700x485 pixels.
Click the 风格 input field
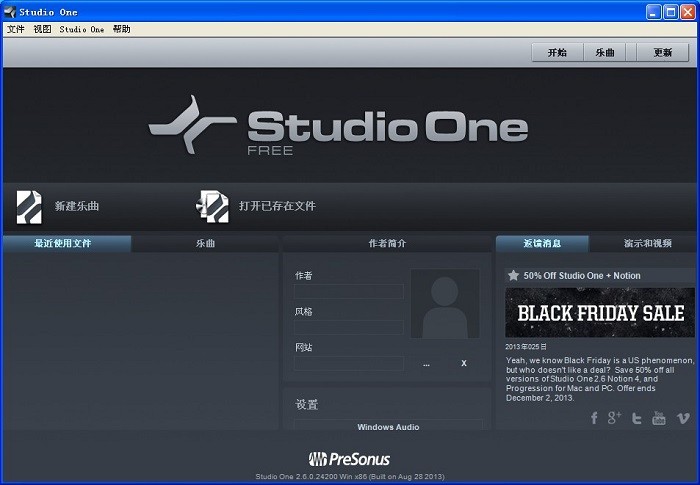[349, 327]
